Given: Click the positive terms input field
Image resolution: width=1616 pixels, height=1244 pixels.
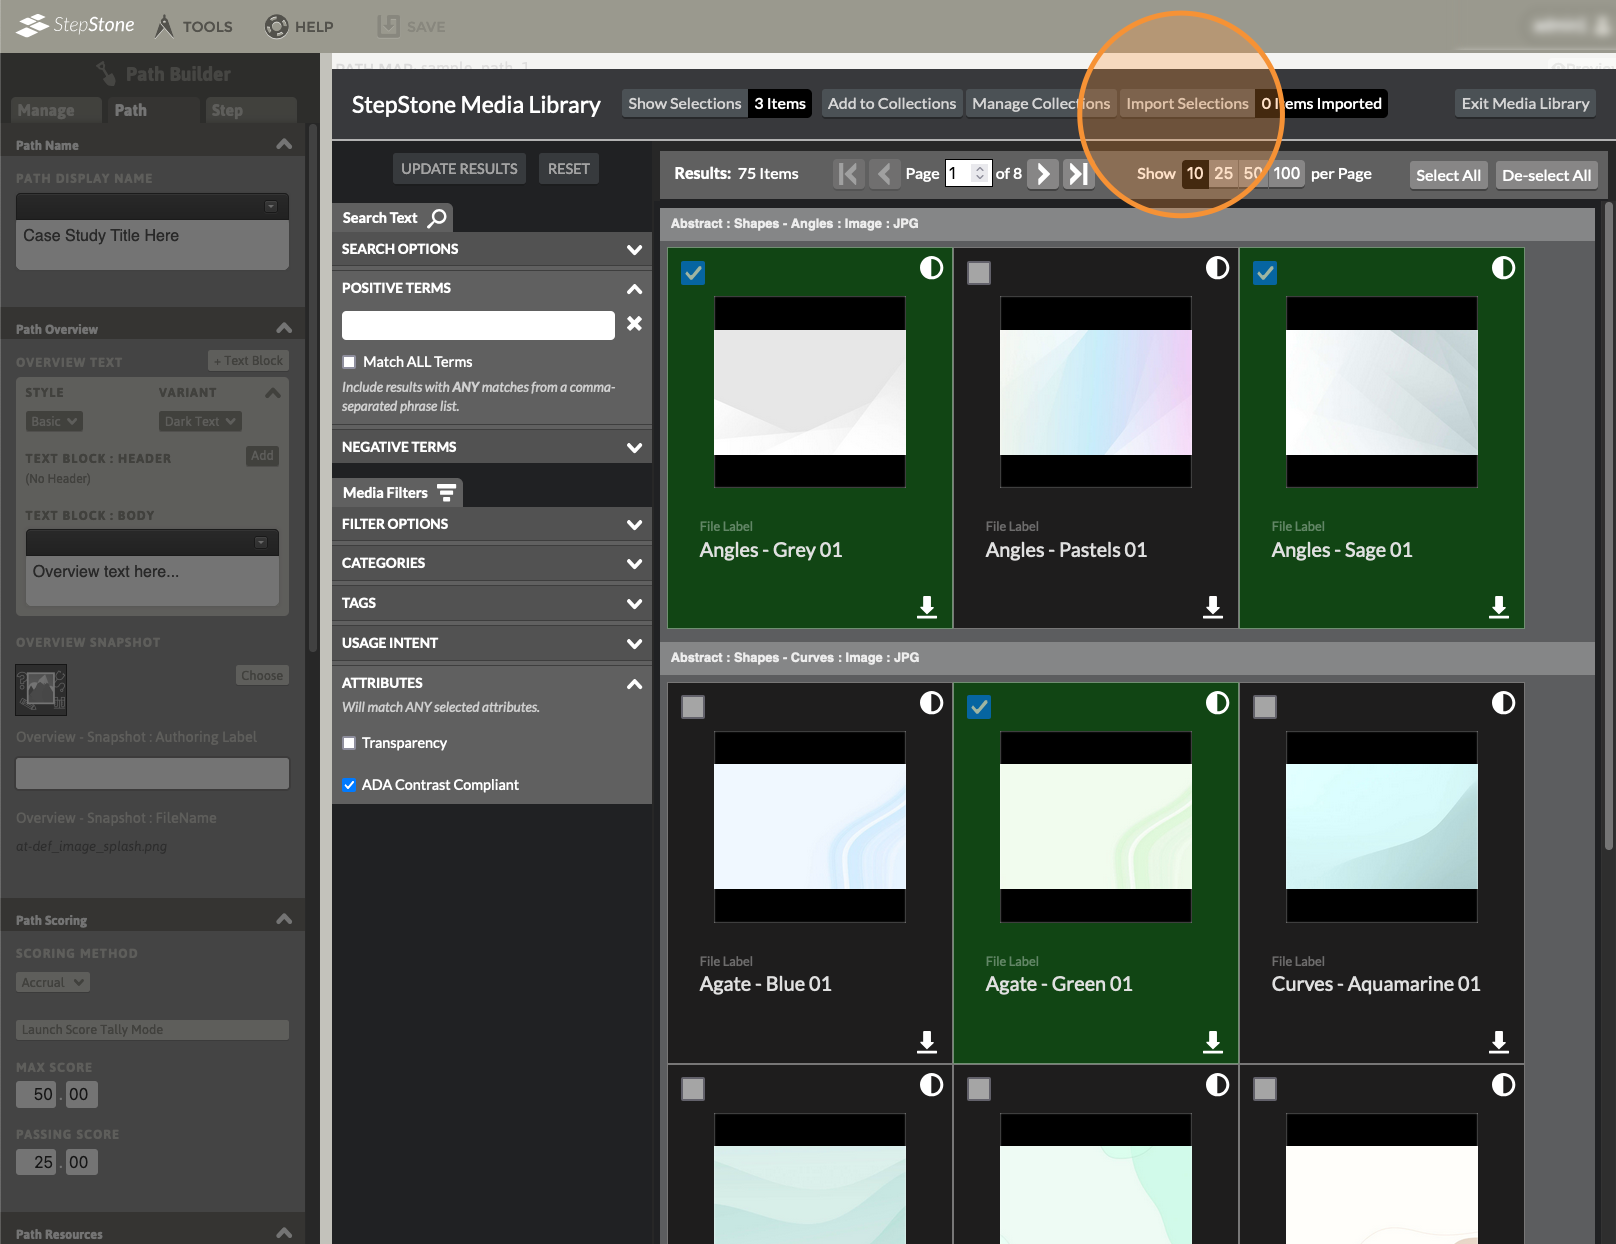Looking at the screenshot, I should pos(478,325).
